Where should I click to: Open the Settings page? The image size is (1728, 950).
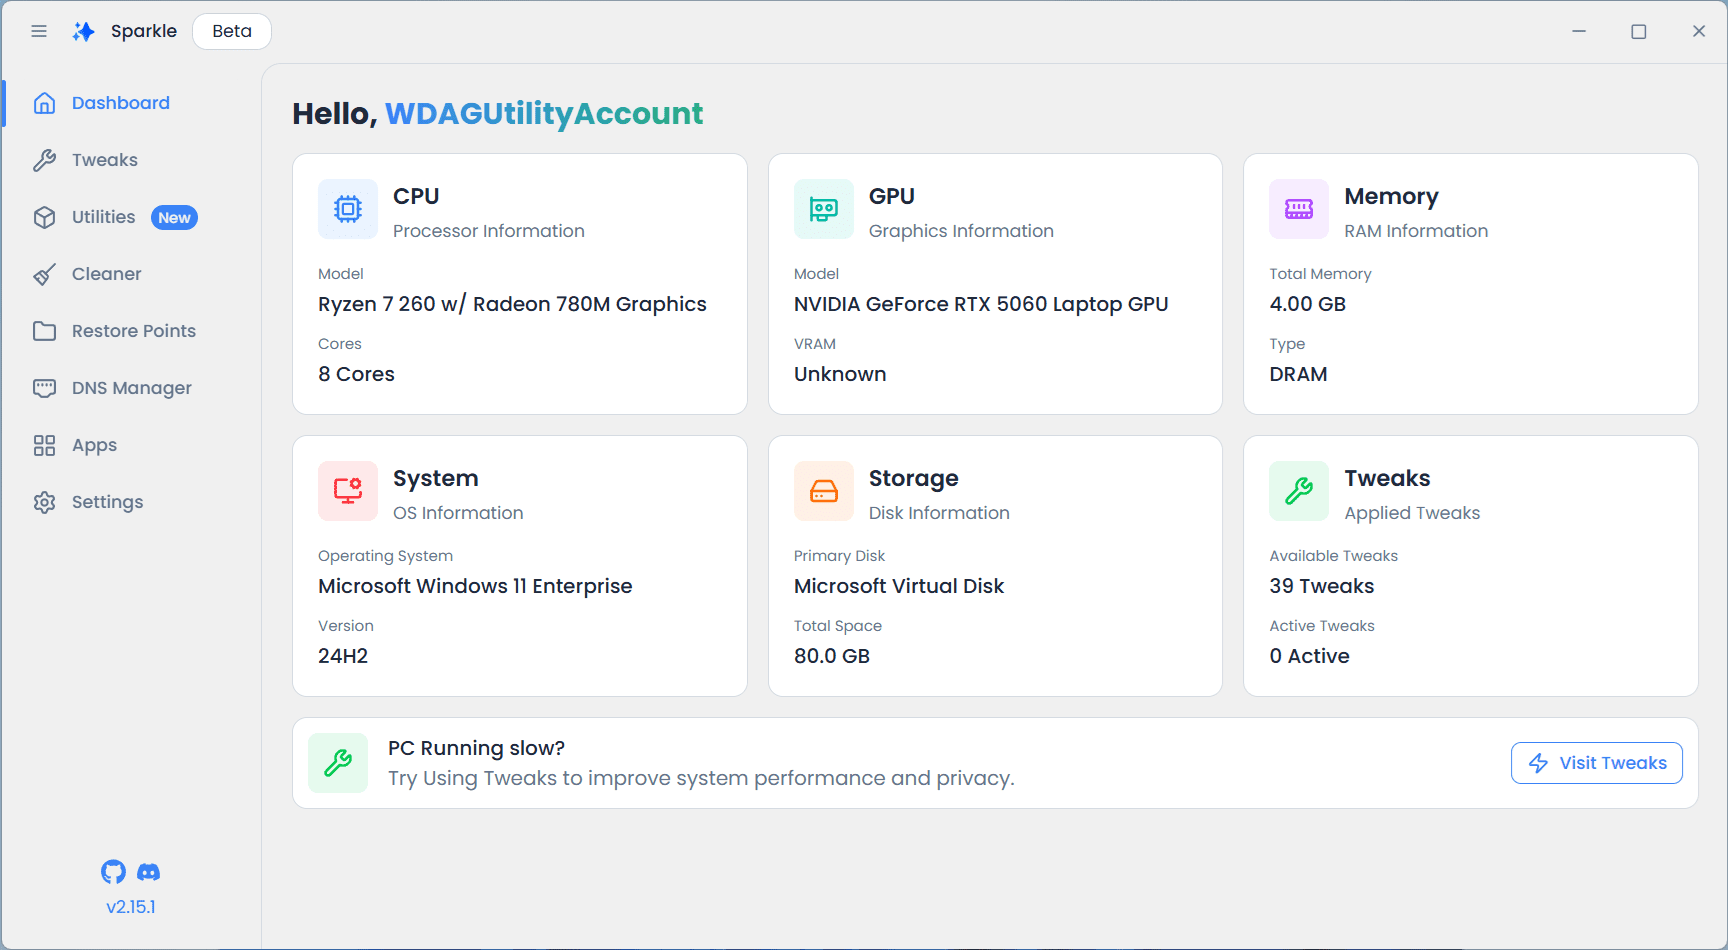[107, 502]
